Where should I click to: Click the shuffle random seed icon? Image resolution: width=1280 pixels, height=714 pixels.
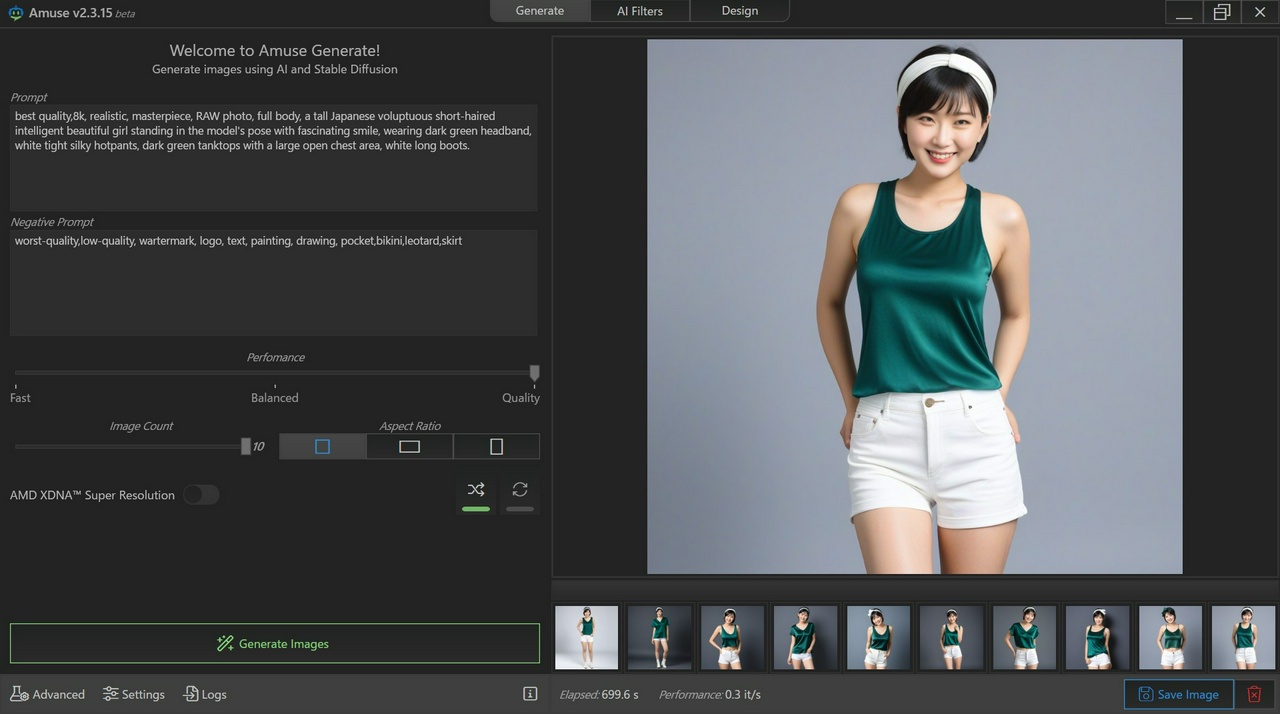pyautogui.click(x=476, y=490)
